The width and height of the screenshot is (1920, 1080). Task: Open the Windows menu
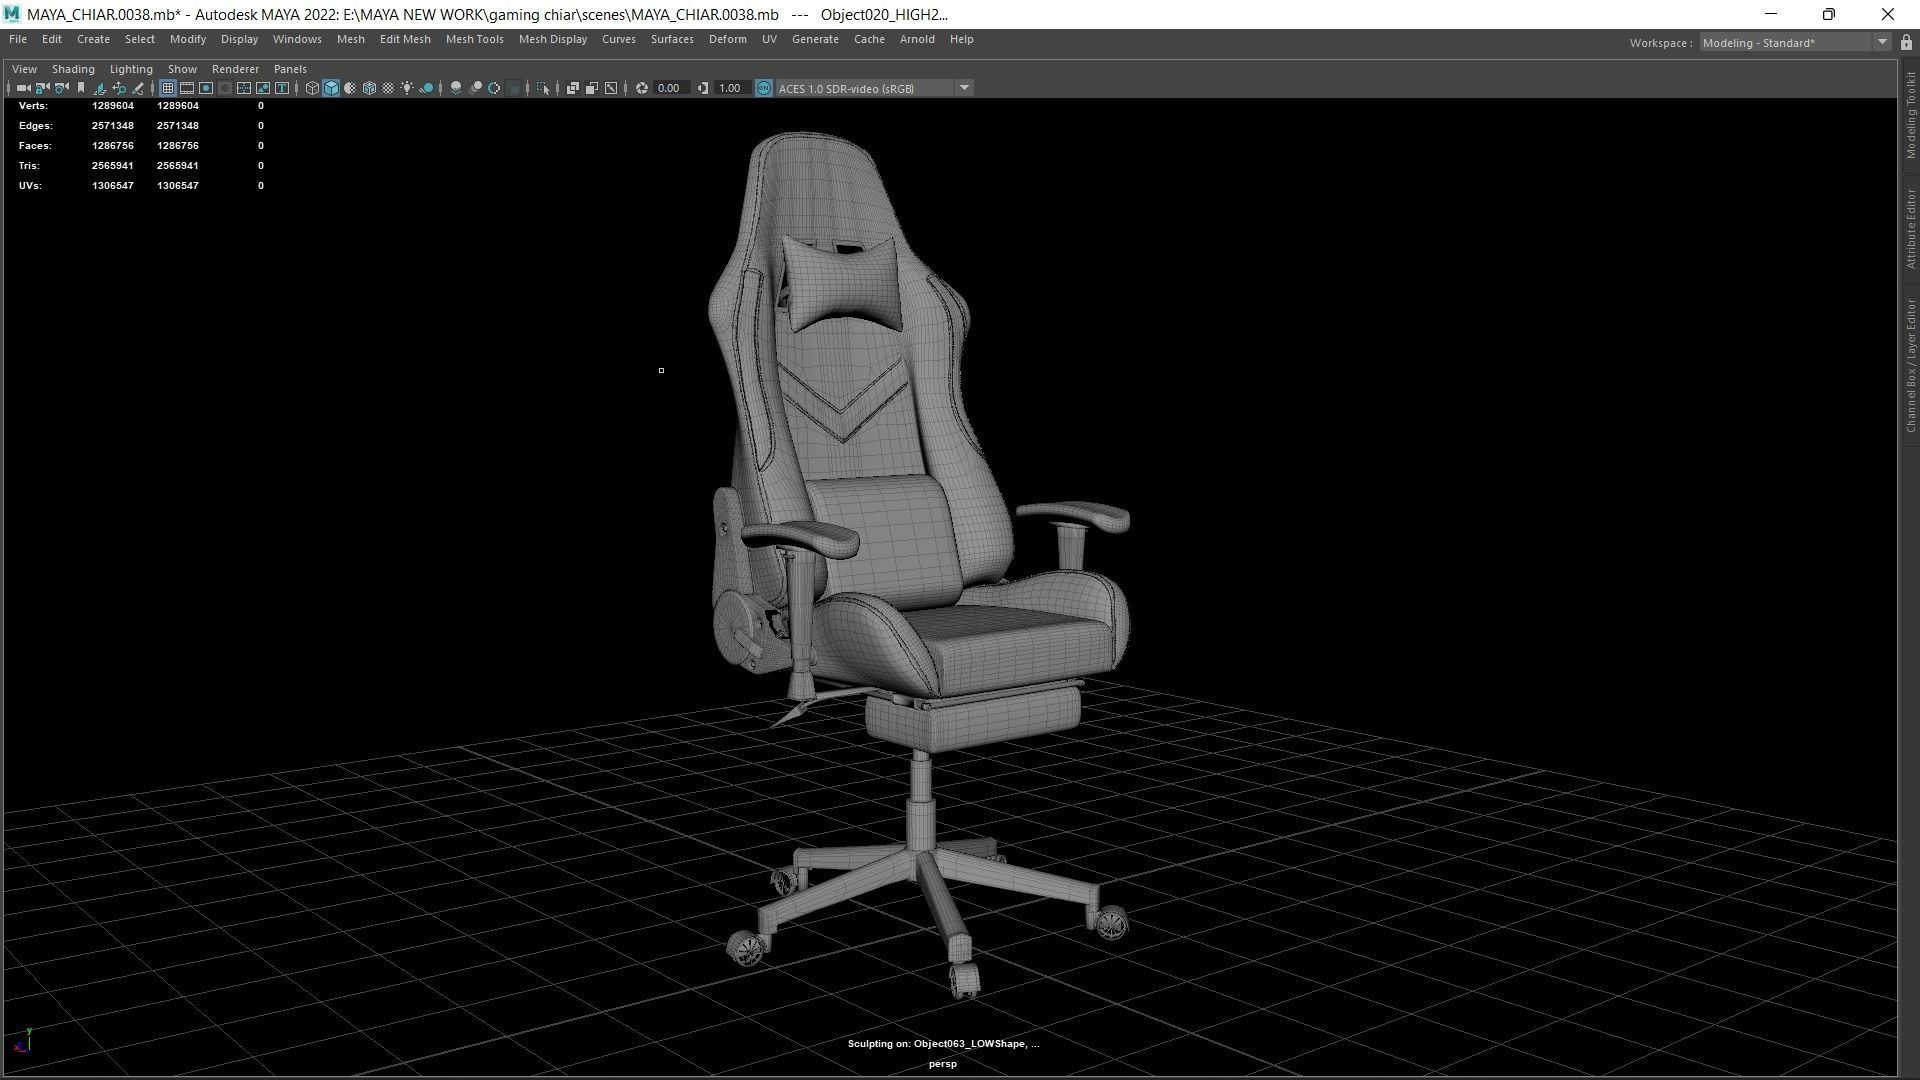pos(297,39)
